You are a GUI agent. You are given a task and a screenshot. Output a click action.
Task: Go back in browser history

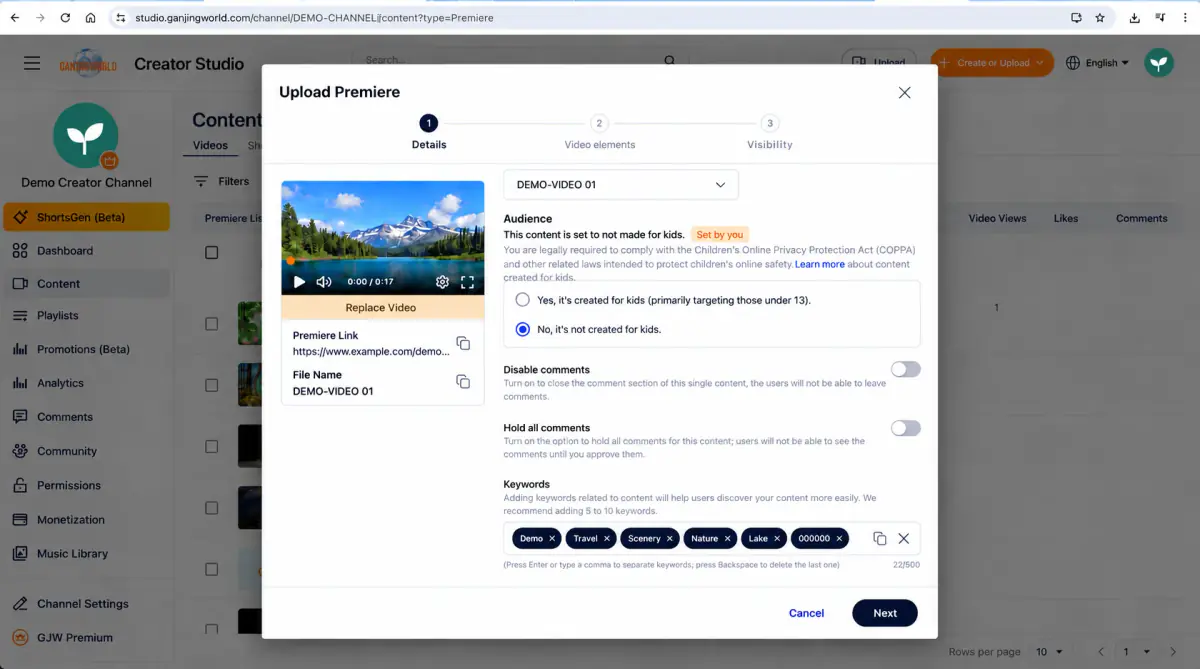click(14, 17)
